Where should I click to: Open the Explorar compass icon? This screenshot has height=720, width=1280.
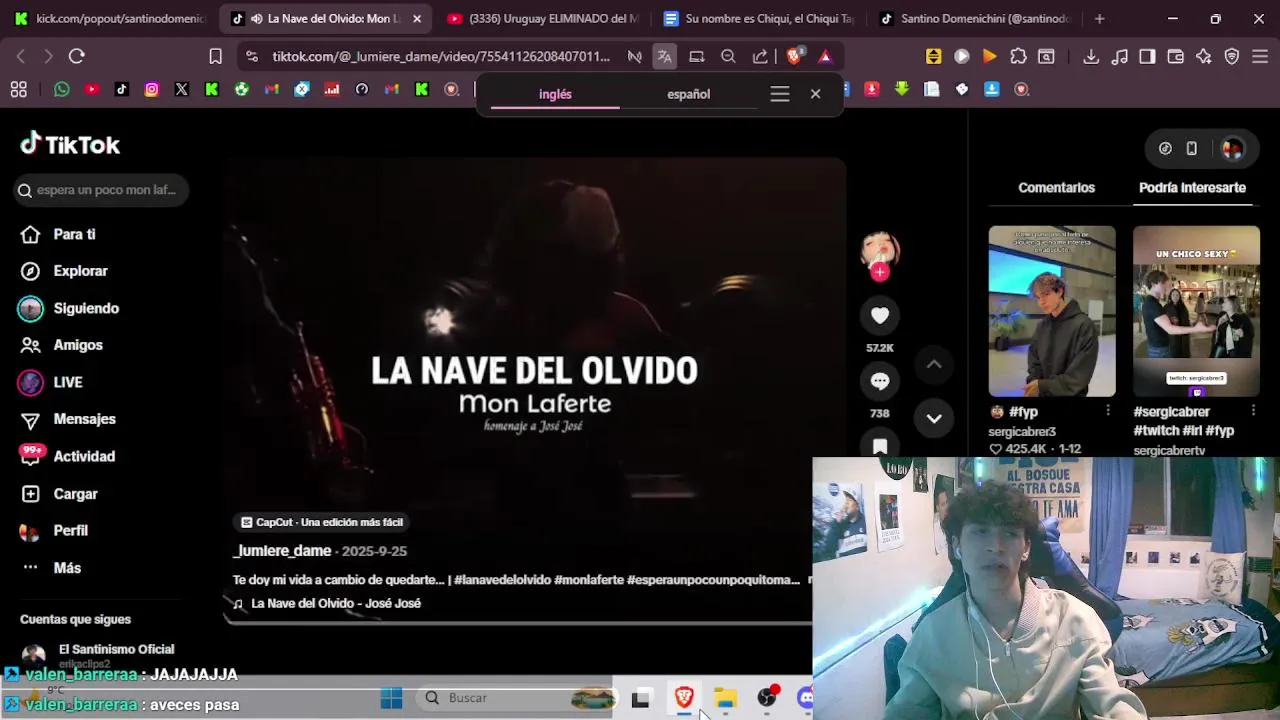(x=31, y=271)
